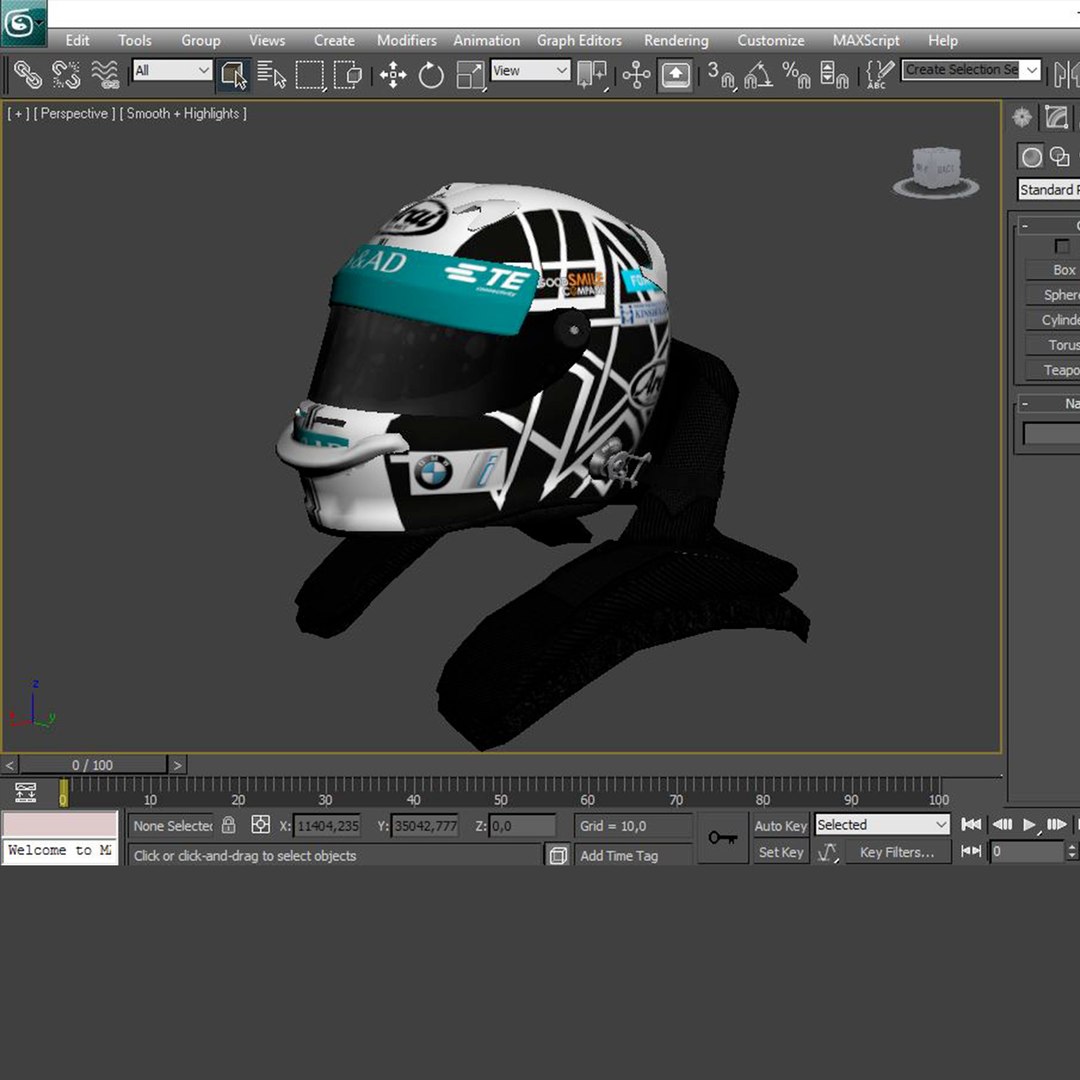Enable the AutoGrid checkbox
This screenshot has height=1080, width=1080.
[x=1062, y=246]
